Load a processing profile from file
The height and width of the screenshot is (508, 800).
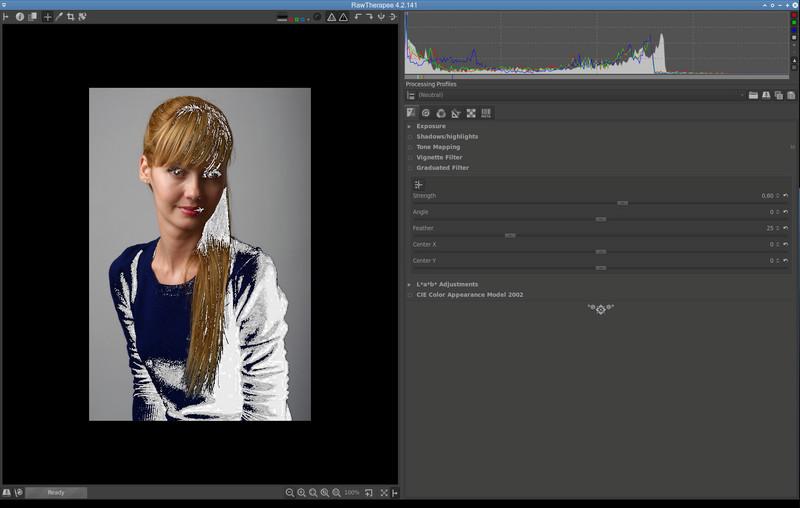[x=753, y=95]
